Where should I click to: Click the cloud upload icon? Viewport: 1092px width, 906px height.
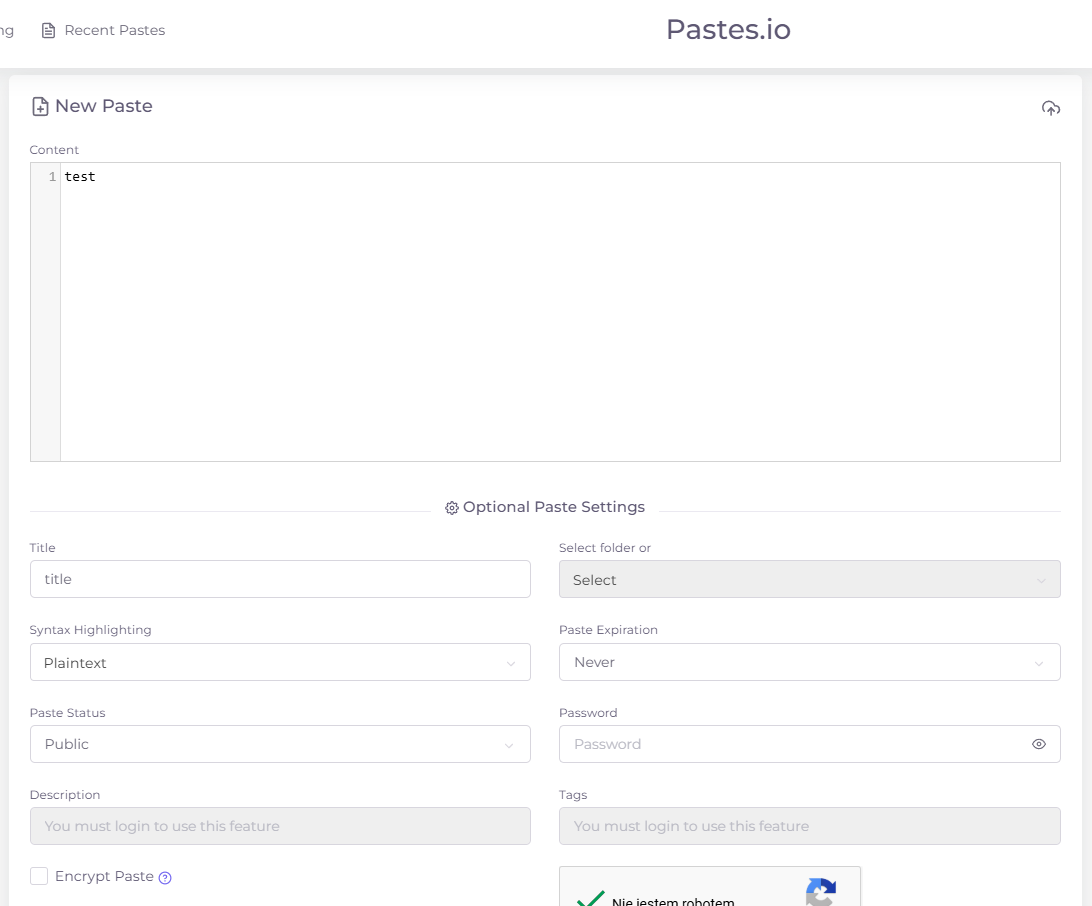(x=1050, y=108)
